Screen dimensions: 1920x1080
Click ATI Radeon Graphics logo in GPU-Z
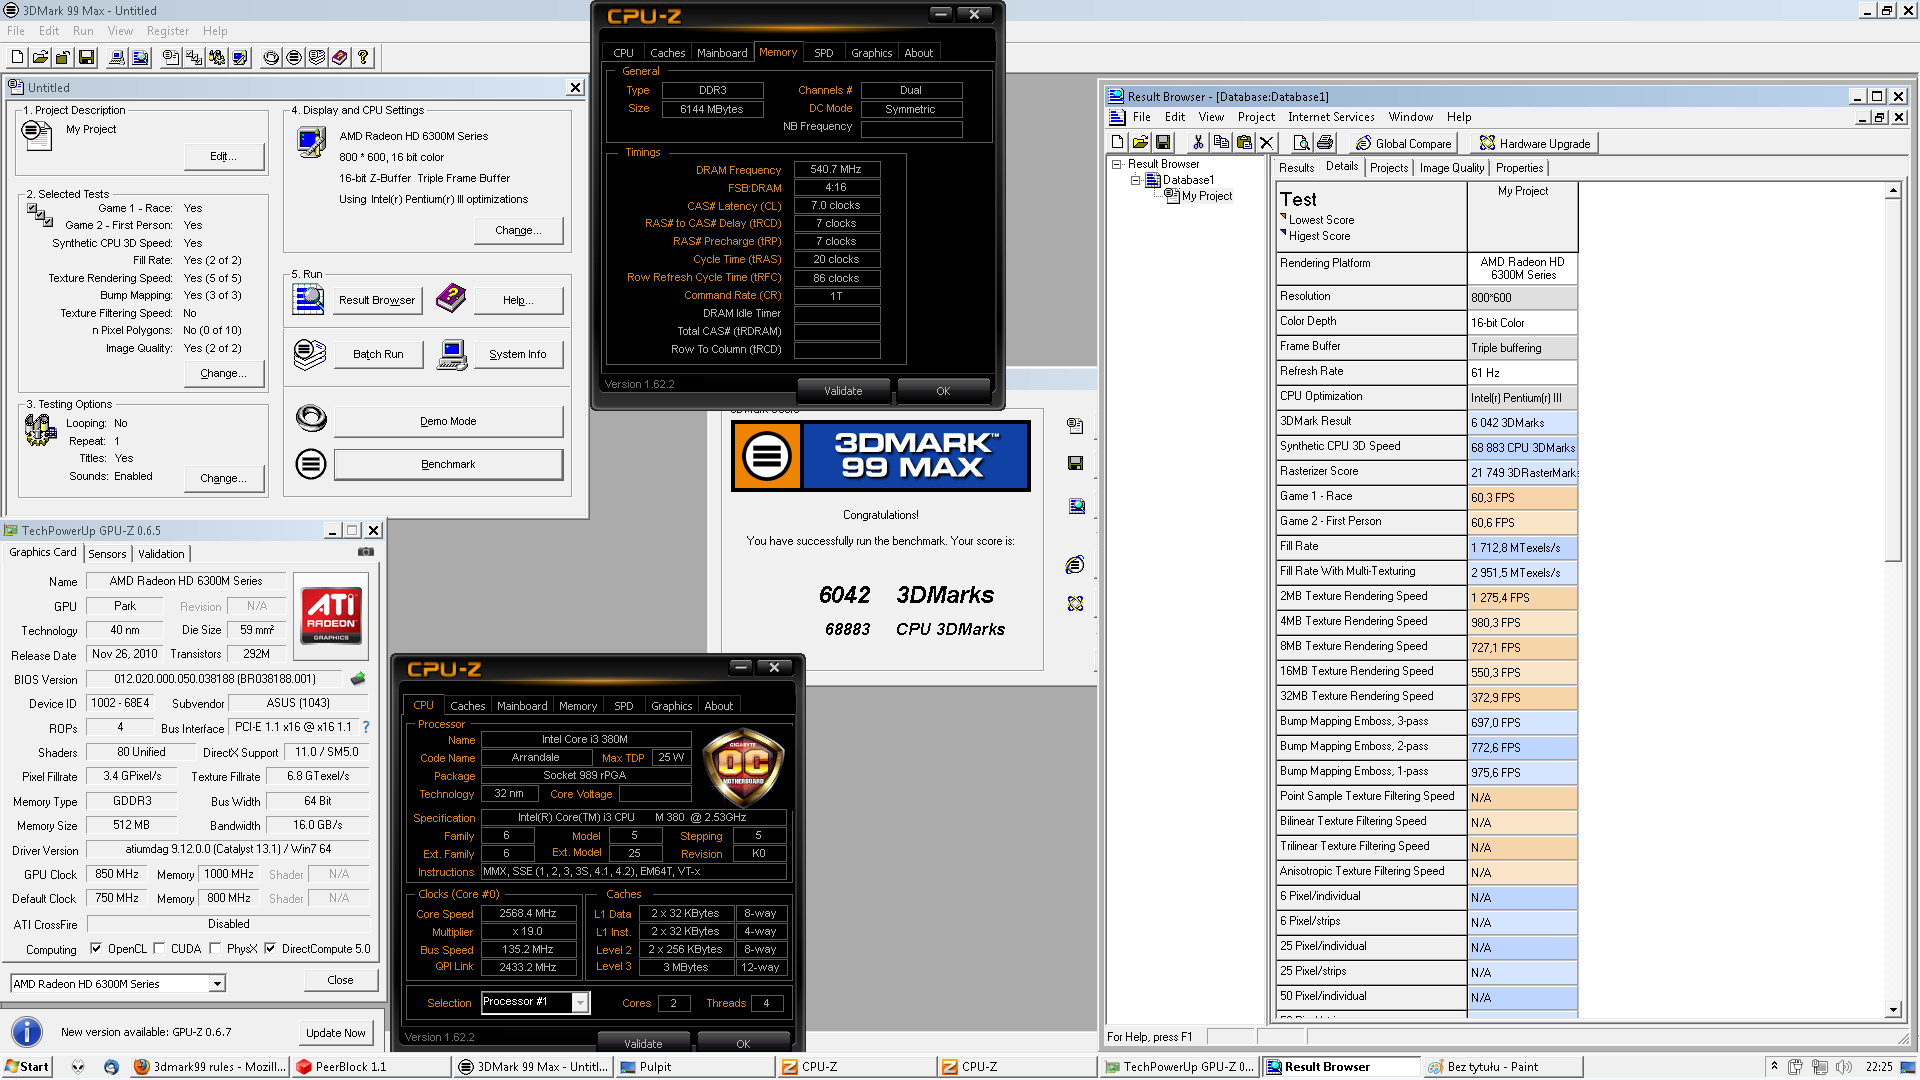click(332, 615)
